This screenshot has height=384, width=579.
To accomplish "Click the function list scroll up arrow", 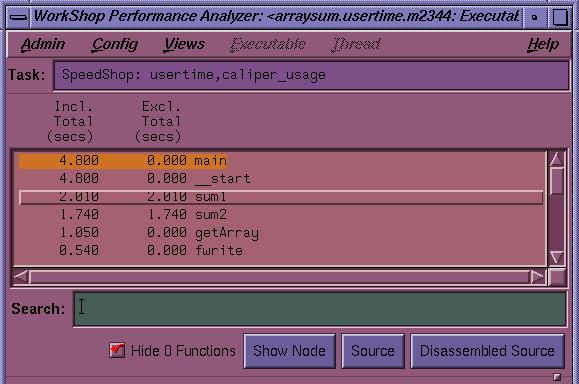I will point(556,159).
